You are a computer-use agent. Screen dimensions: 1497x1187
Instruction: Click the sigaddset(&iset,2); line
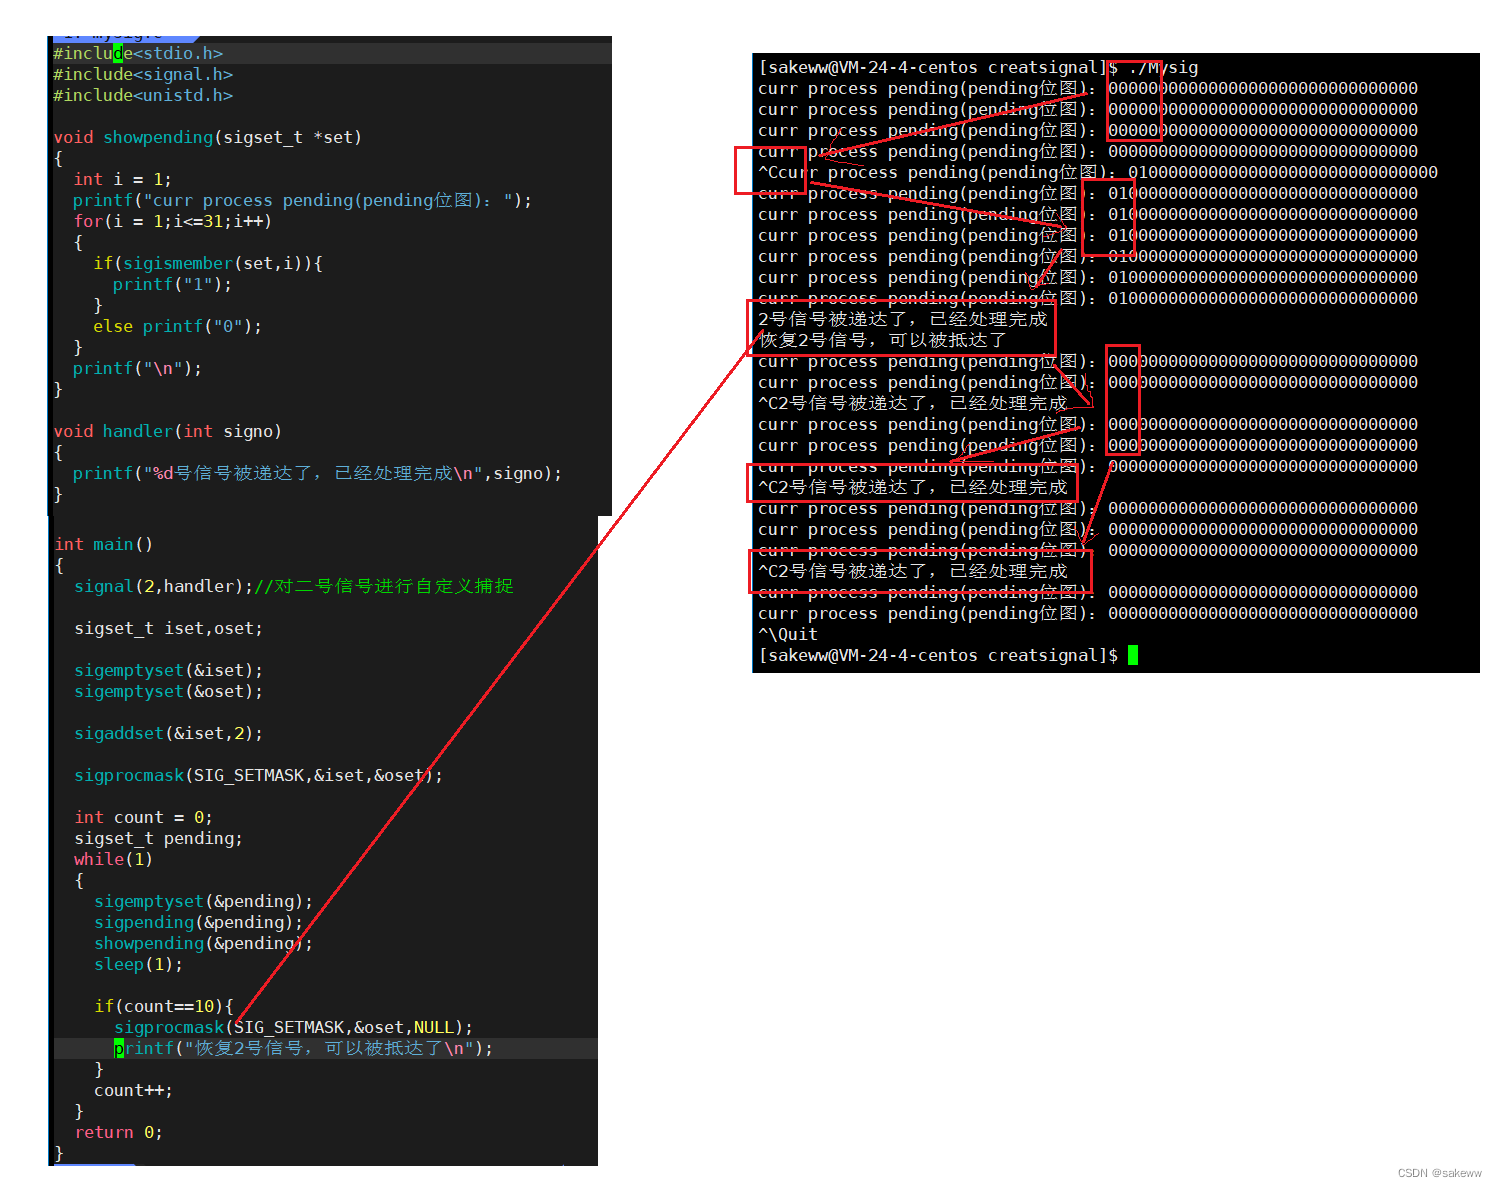click(x=169, y=733)
